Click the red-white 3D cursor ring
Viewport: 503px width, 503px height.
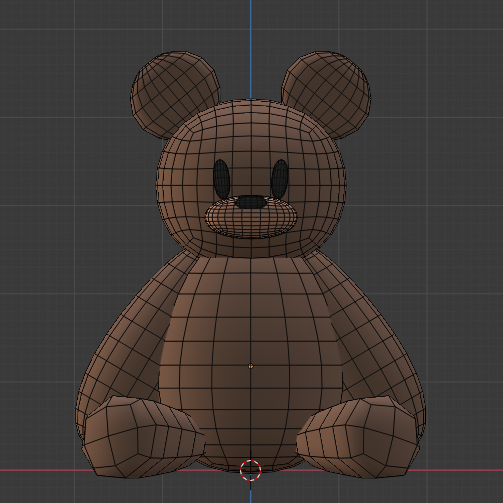tap(250, 470)
